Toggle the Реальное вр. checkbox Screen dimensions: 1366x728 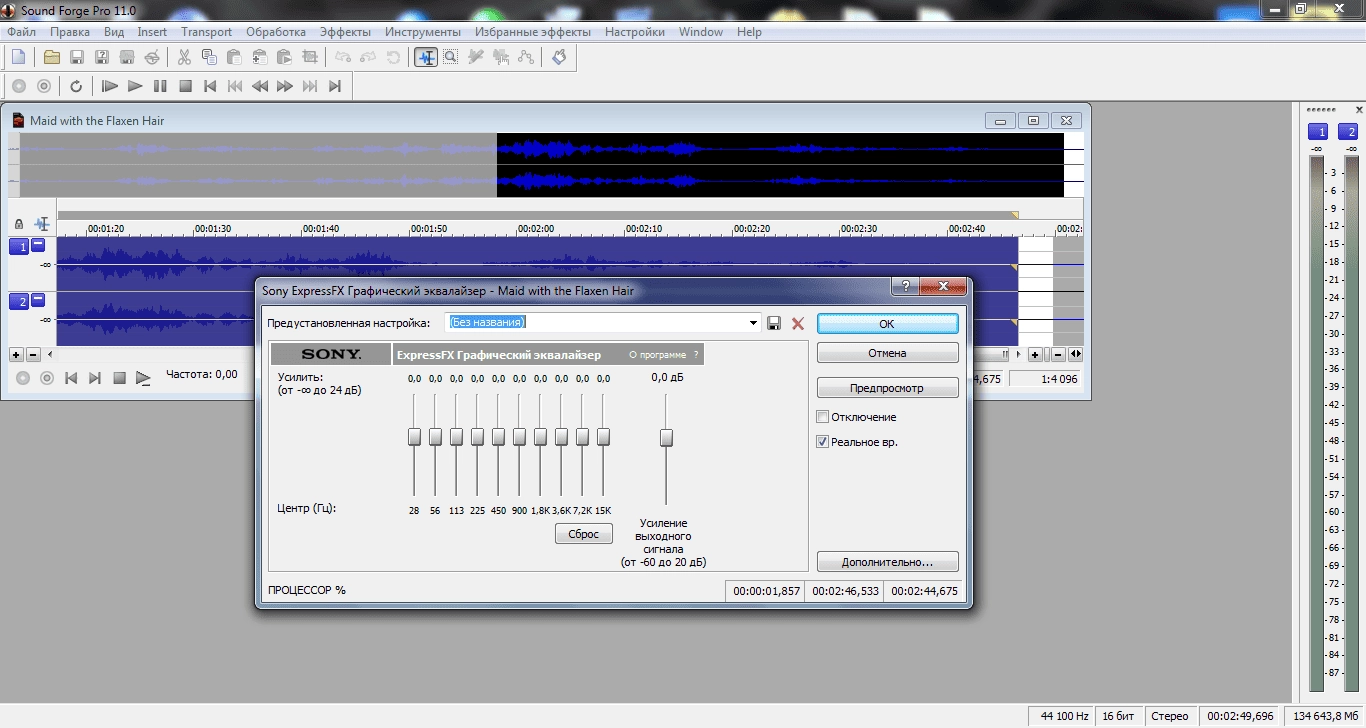(823, 442)
